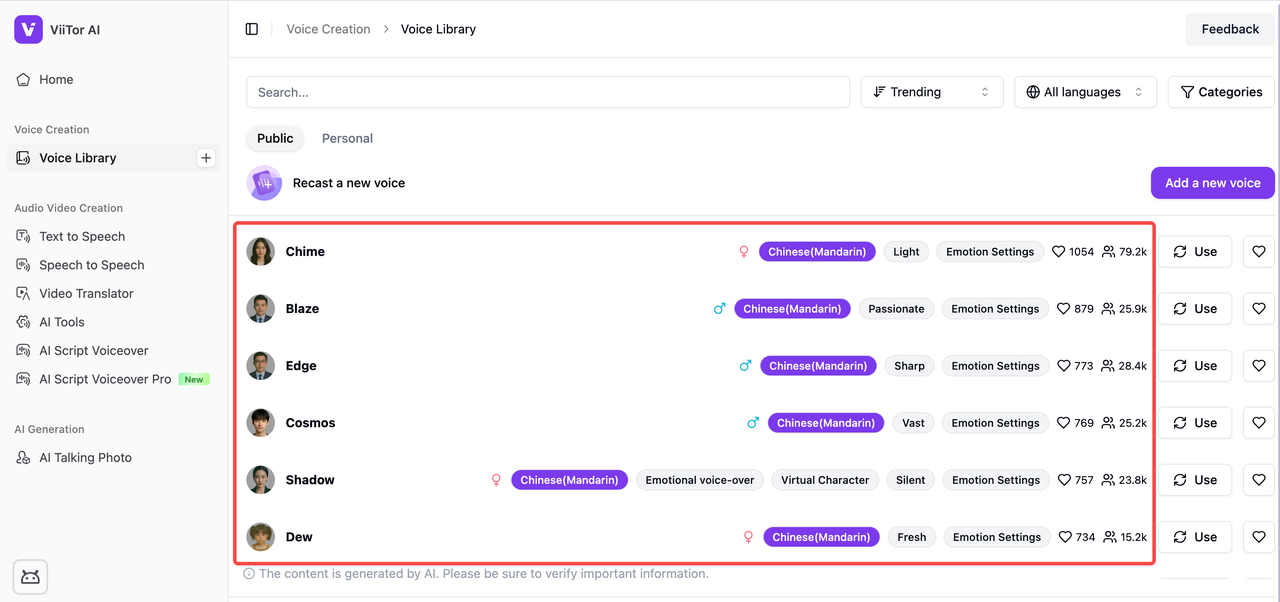Switch to the Personal tab
The image size is (1280, 602).
[347, 139]
